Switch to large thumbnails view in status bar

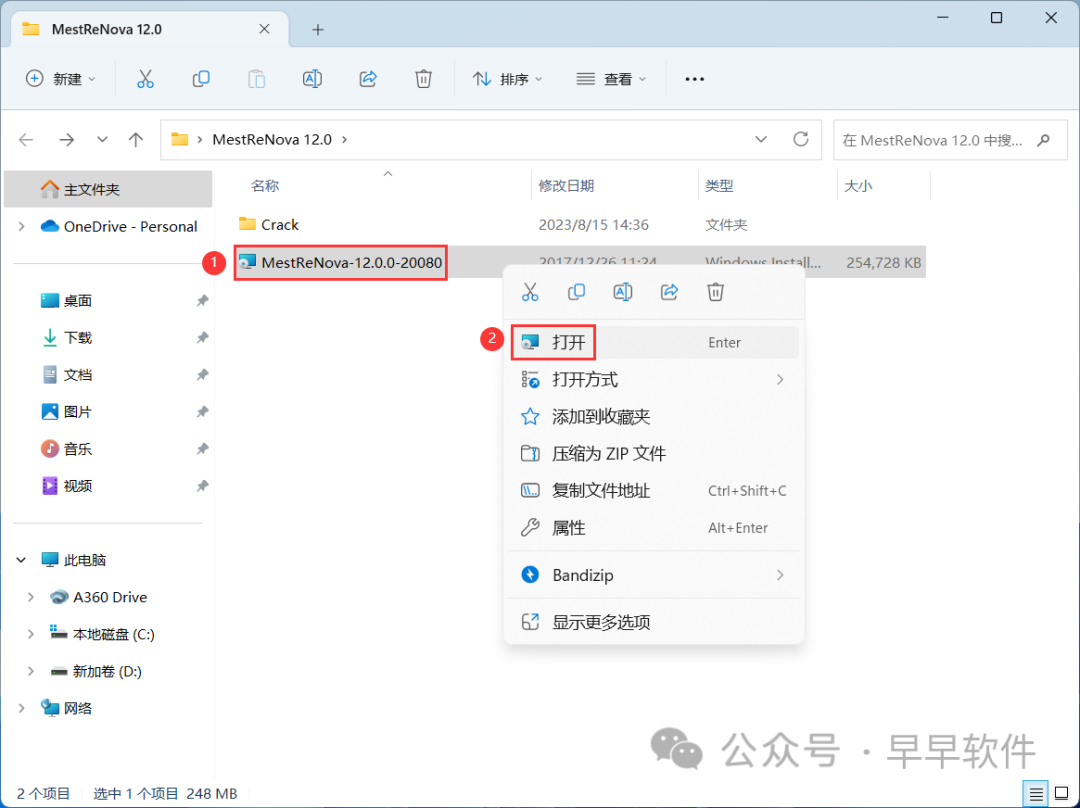click(x=1060, y=792)
